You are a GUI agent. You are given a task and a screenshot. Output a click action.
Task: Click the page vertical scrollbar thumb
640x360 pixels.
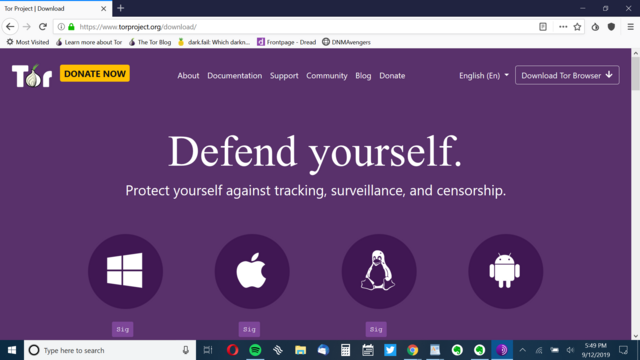[636, 73]
